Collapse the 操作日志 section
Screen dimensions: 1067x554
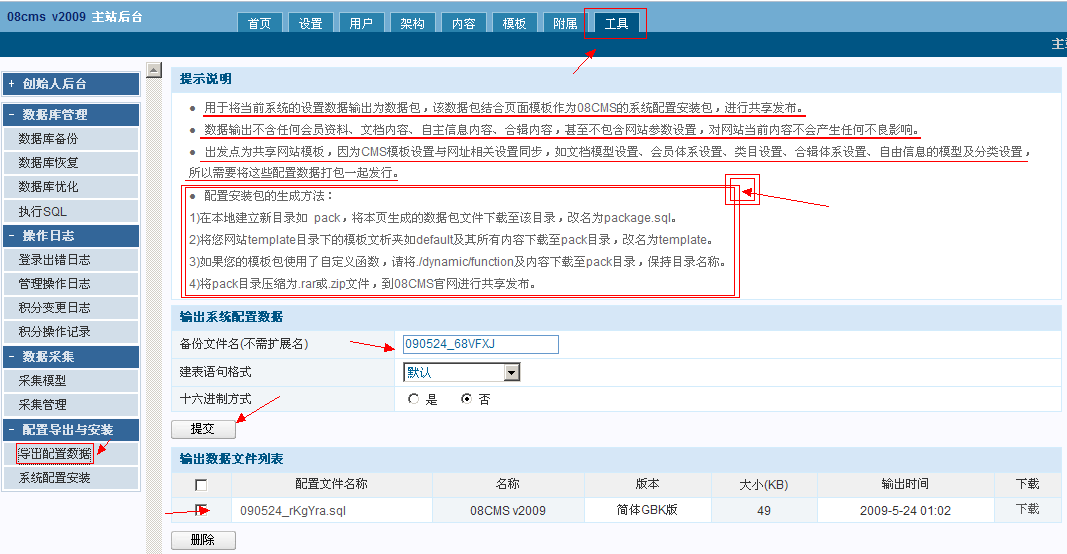pos(71,235)
